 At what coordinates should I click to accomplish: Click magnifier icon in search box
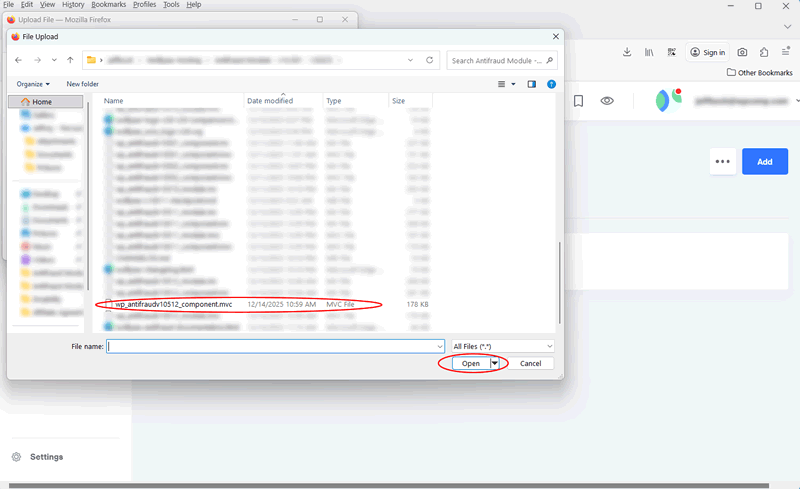tap(549, 60)
